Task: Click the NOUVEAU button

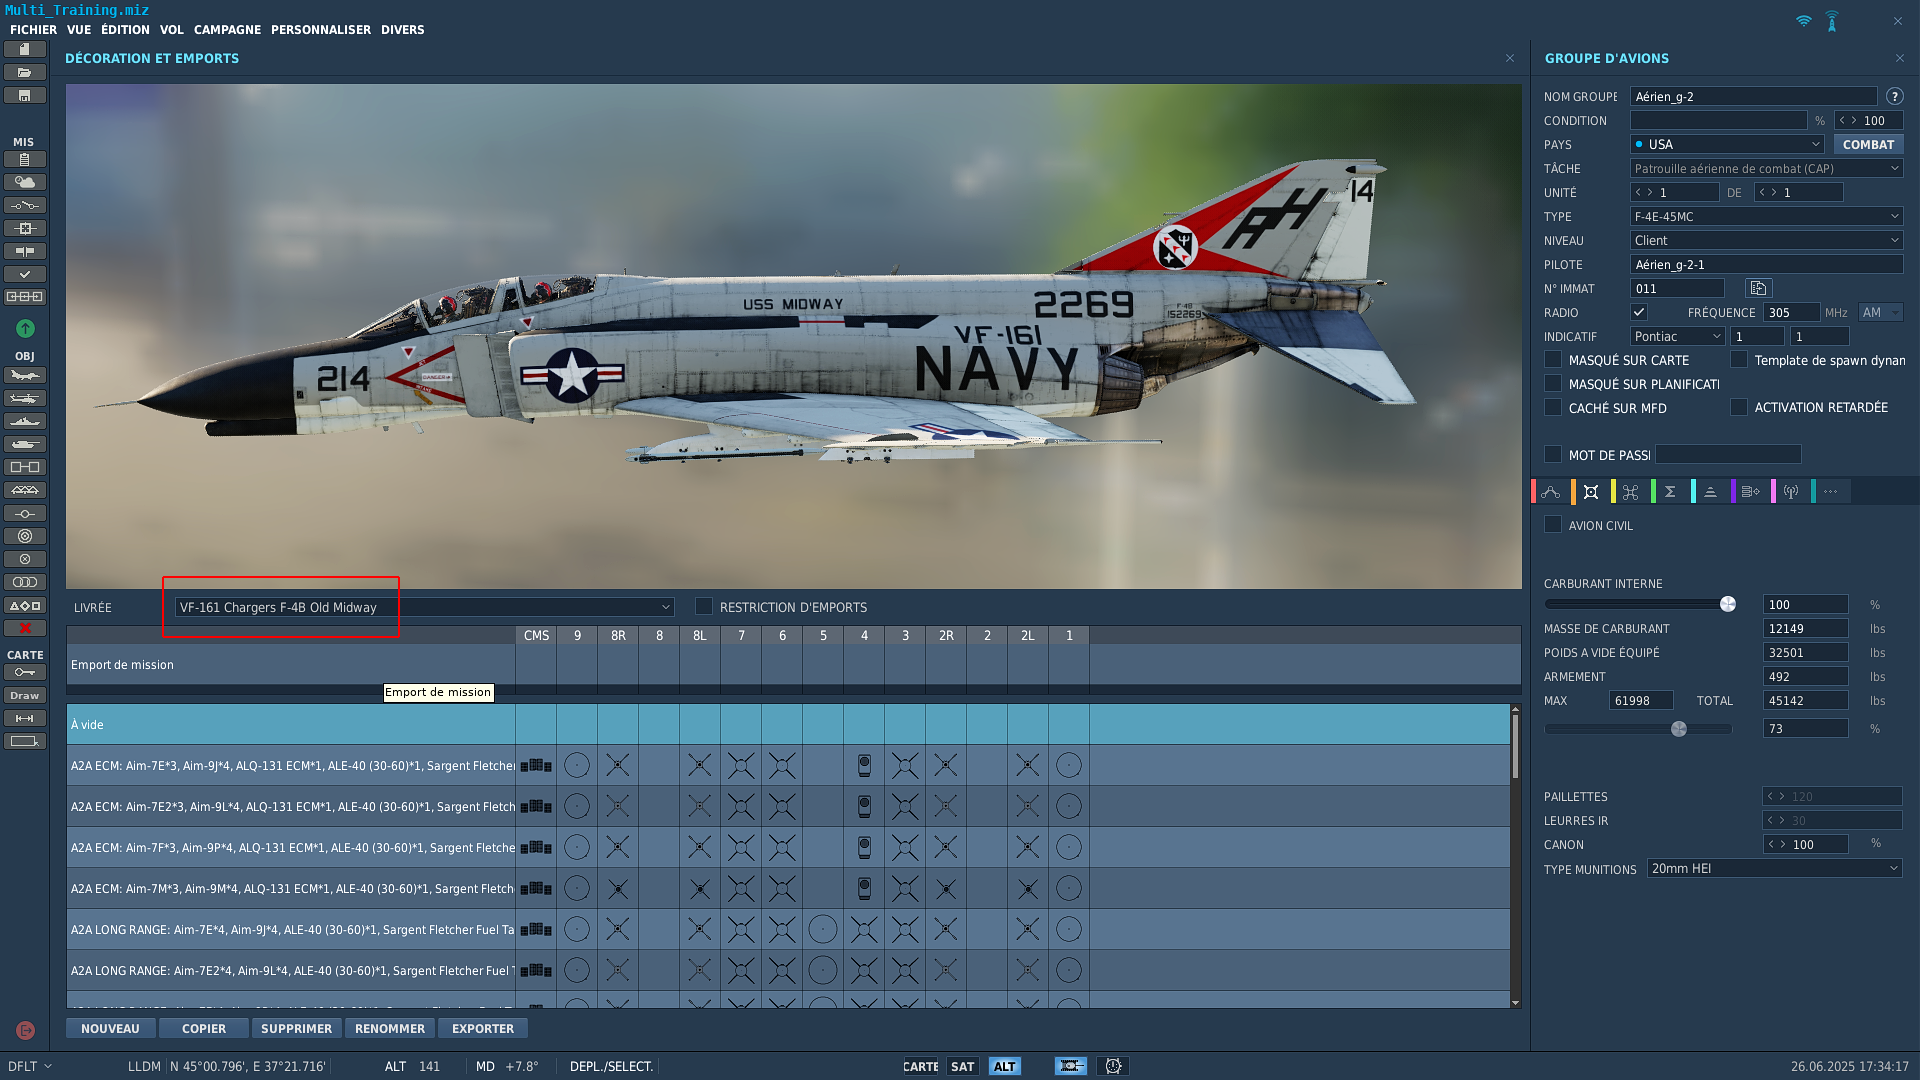Action: click(111, 1028)
